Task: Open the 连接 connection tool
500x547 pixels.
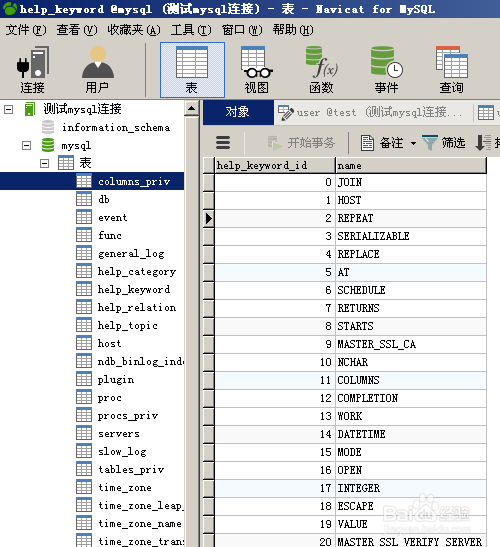Action: pyautogui.click(x=32, y=70)
